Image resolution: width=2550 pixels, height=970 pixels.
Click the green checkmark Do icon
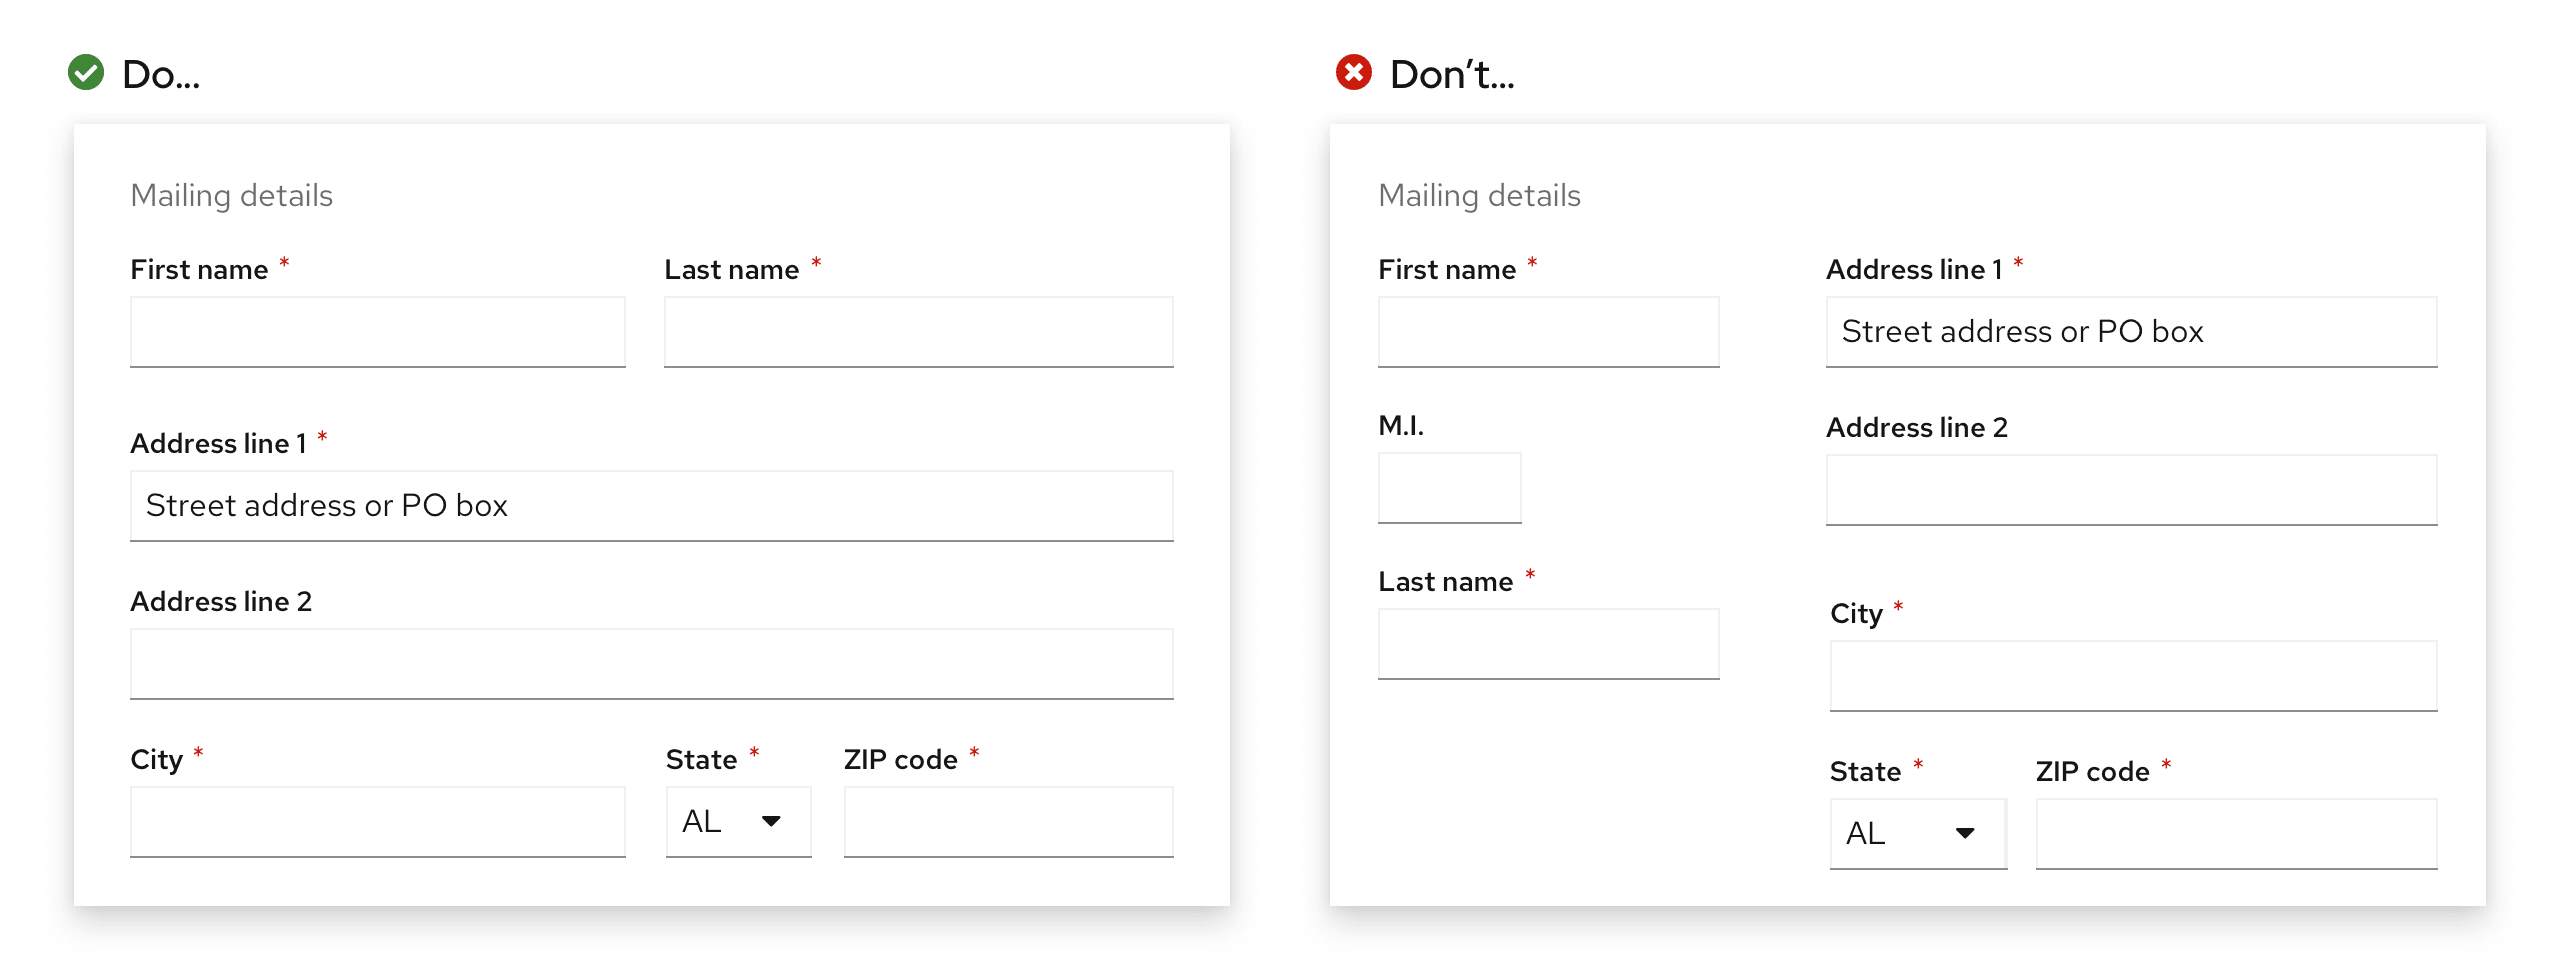(86, 73)
